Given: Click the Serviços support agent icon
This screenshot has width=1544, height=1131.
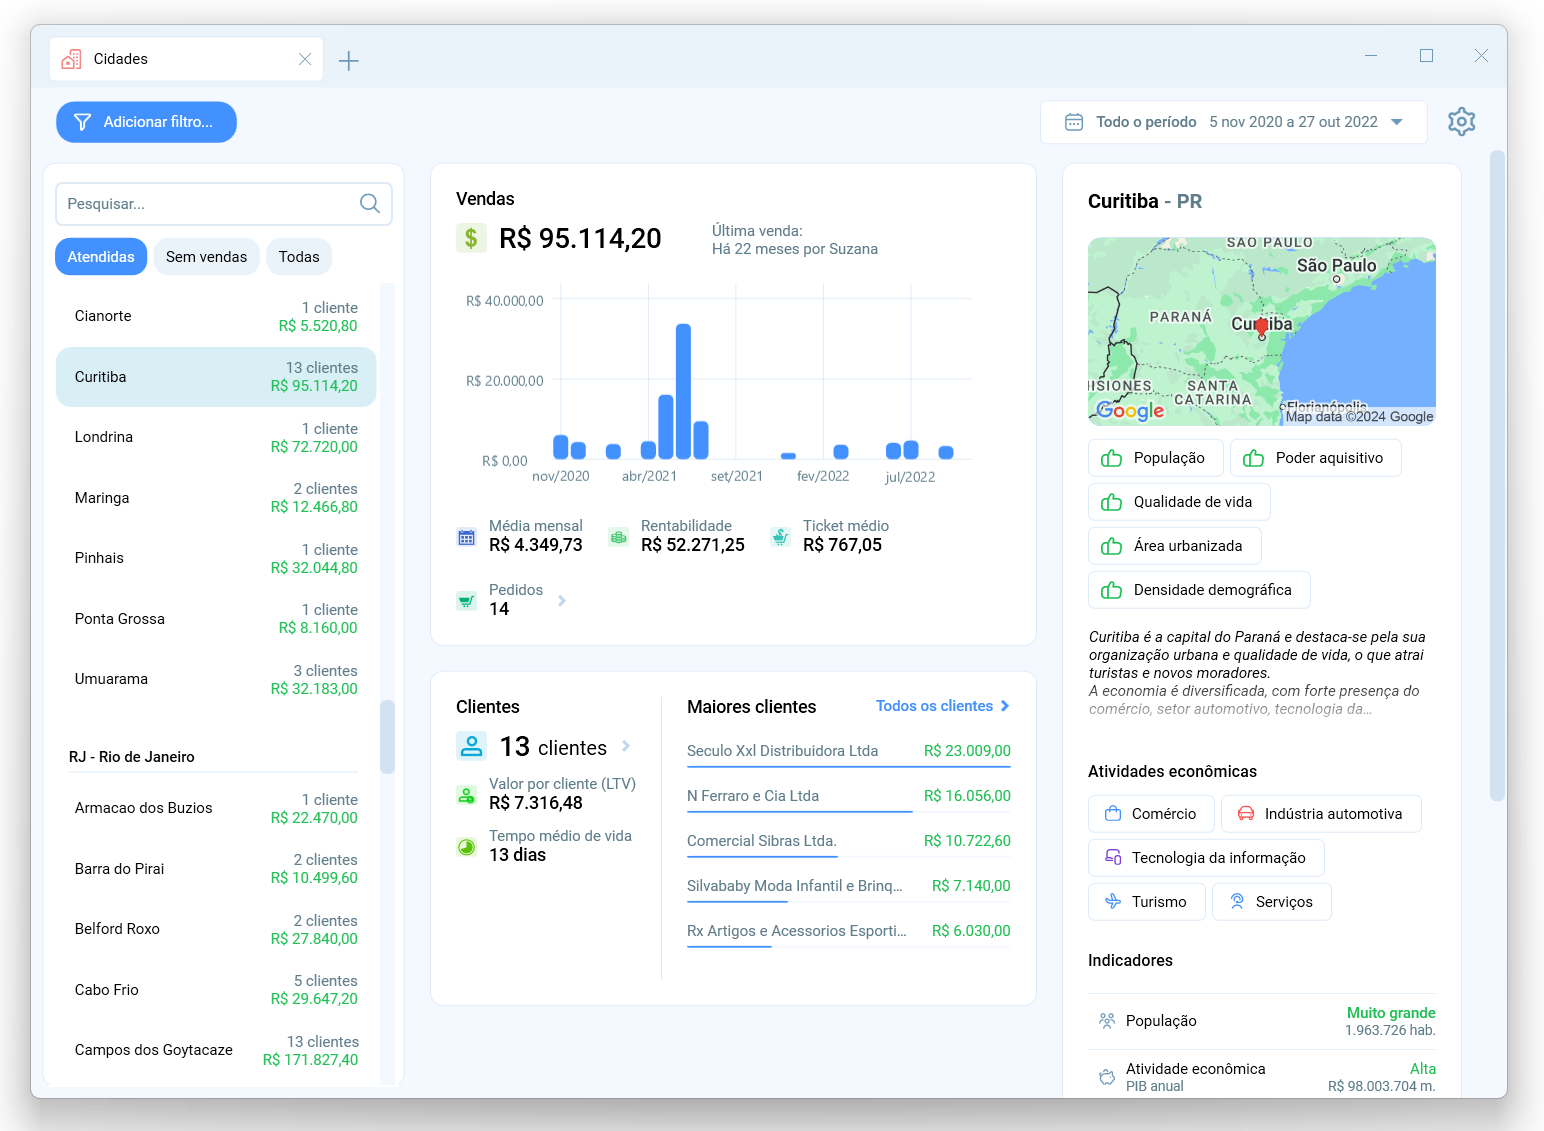Looking at the screenshot, I should 1237,902.
